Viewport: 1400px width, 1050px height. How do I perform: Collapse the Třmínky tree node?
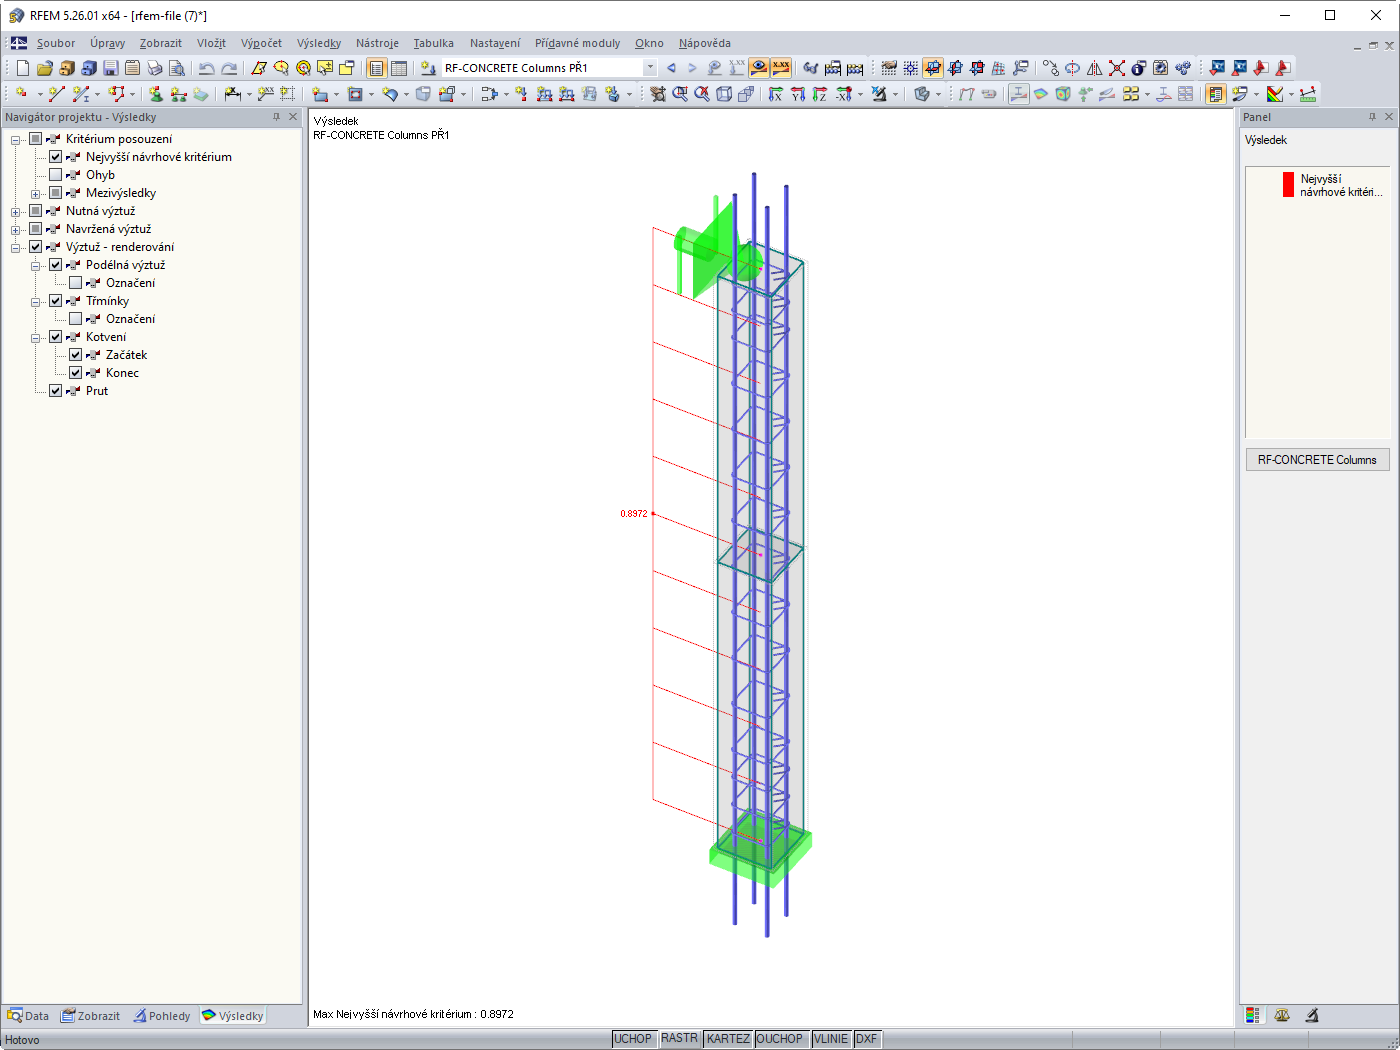click(x=36, y=302)
